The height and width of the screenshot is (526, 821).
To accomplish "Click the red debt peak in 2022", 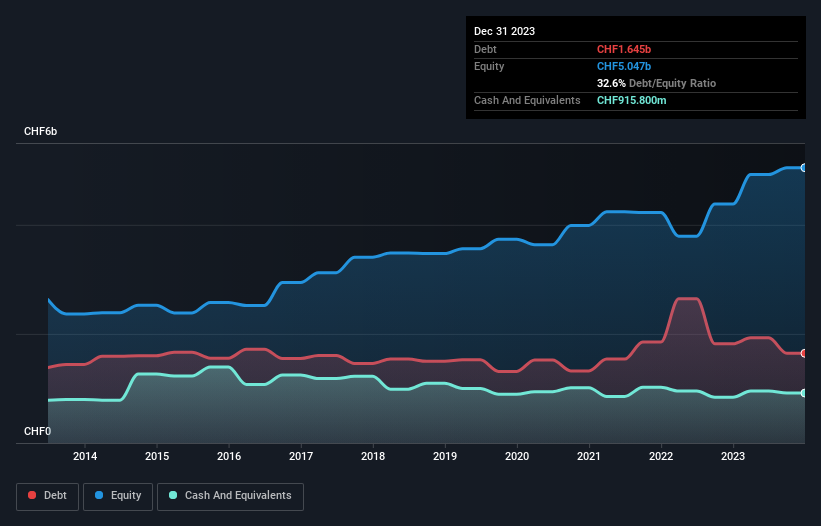I will tap(687, 299).
